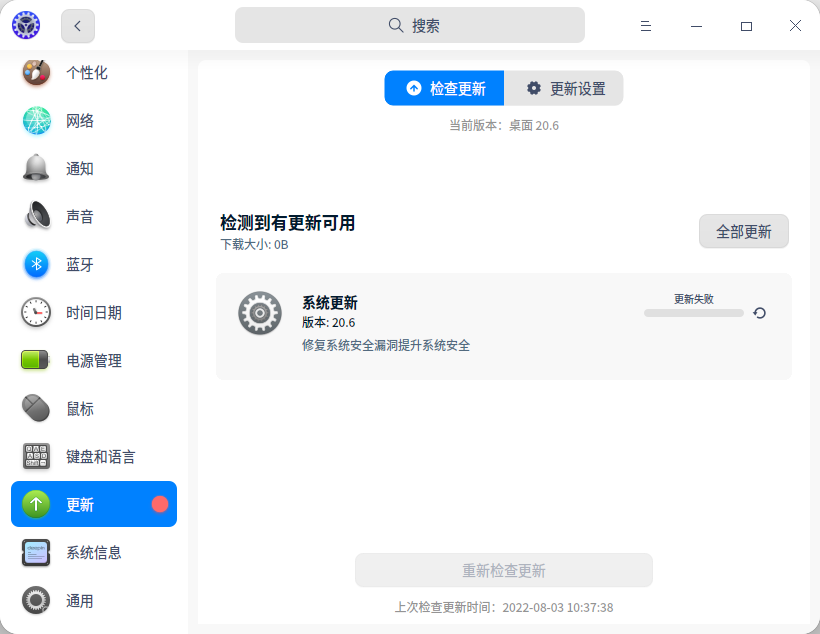
Task: Open 键盘和语言 keyboard settings
Action: [x=36, y=456]
